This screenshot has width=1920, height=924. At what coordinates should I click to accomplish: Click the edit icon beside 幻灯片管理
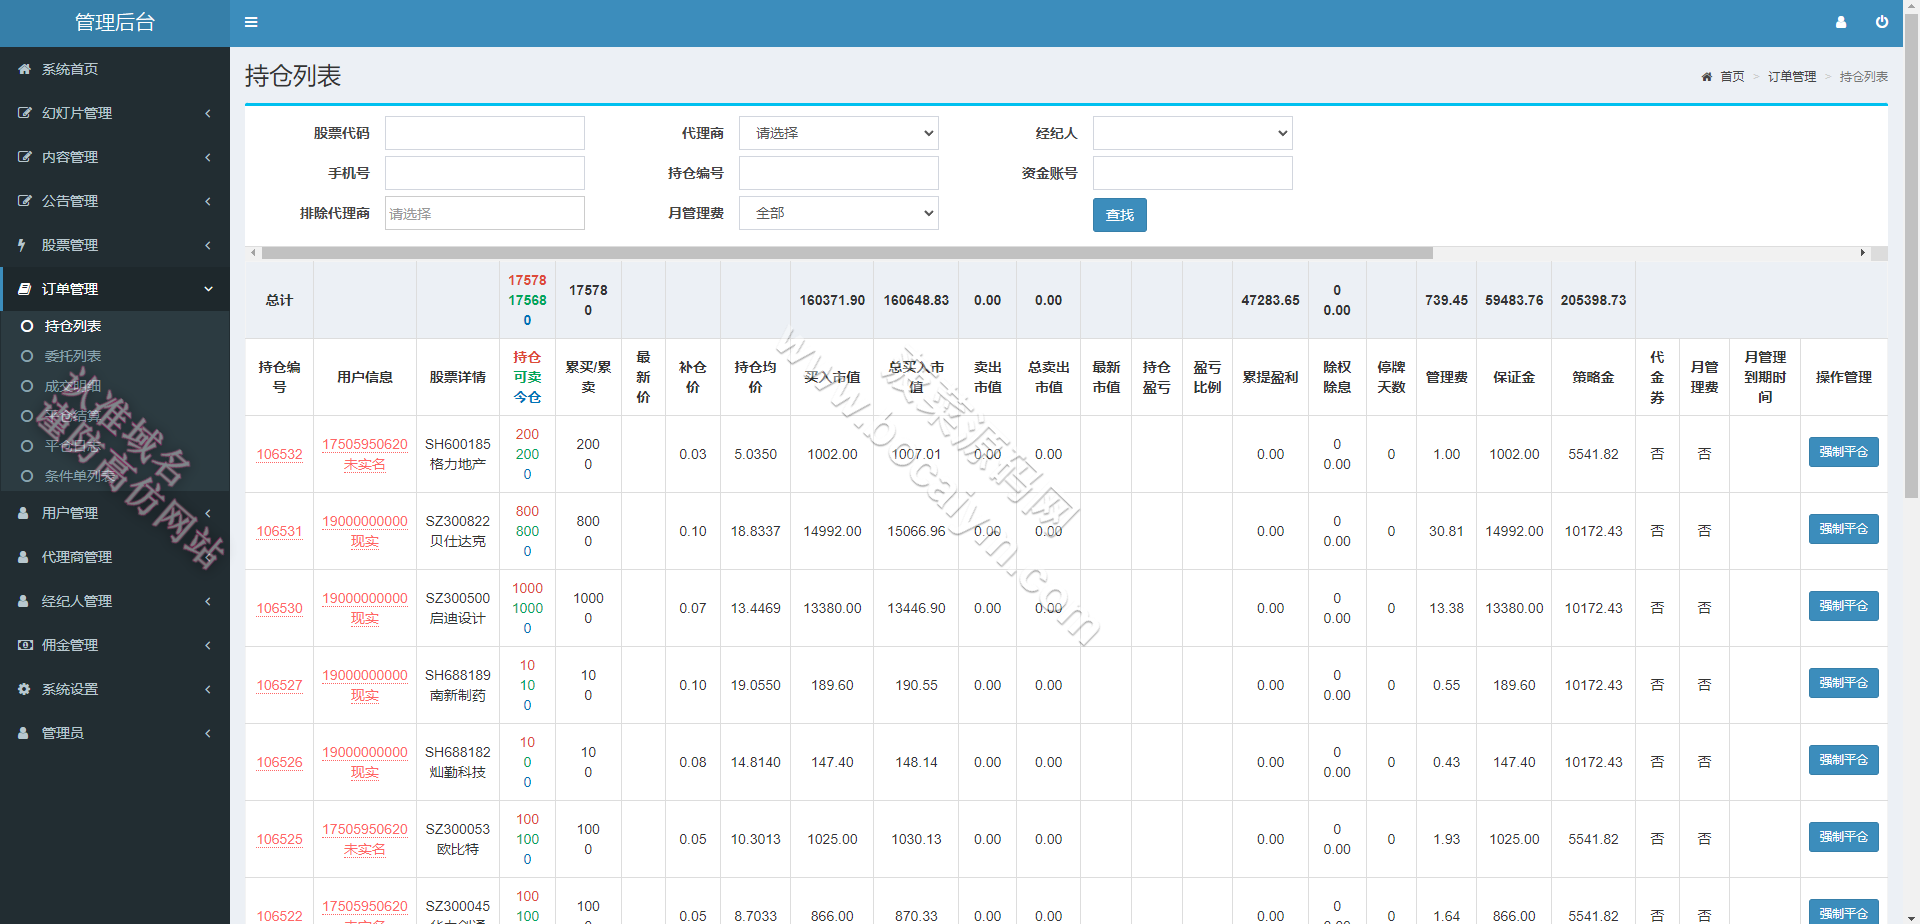[x=24, y=113]
